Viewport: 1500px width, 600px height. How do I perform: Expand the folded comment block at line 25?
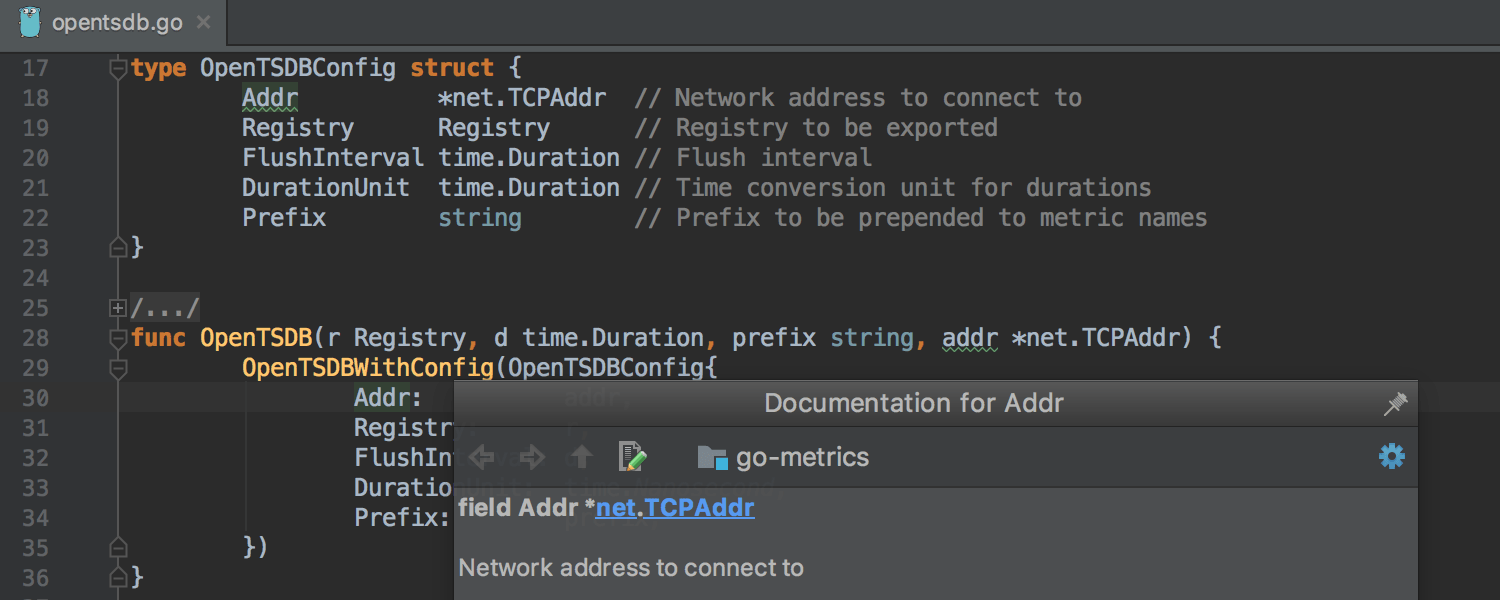click(118, 308)
